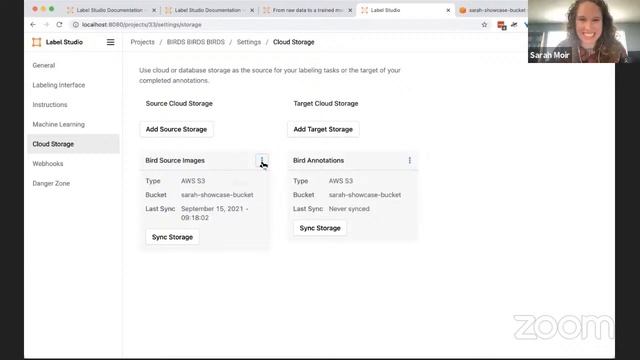Click 'Never synced' status text

[349, 209]
